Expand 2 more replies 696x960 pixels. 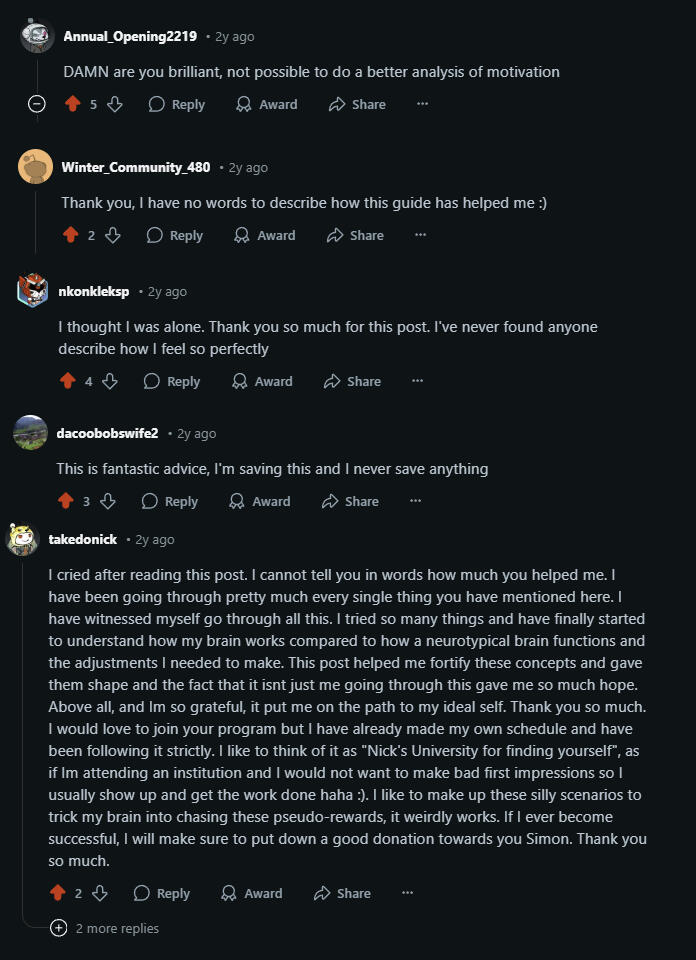click(x=106, y=928)
